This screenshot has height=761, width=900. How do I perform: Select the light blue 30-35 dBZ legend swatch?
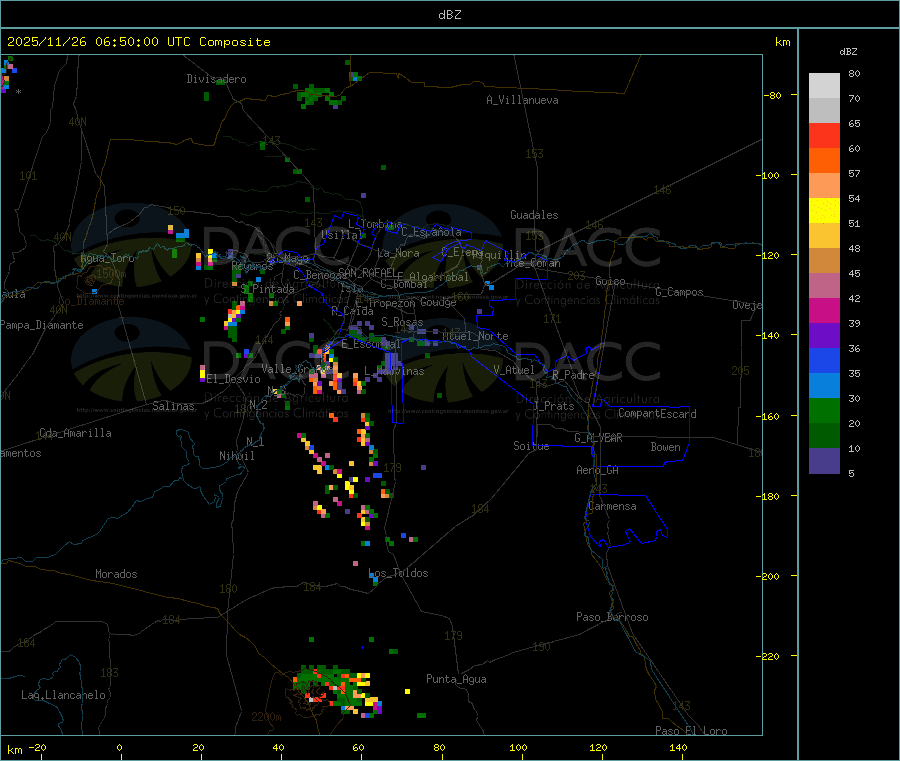(x=824, y=386)
